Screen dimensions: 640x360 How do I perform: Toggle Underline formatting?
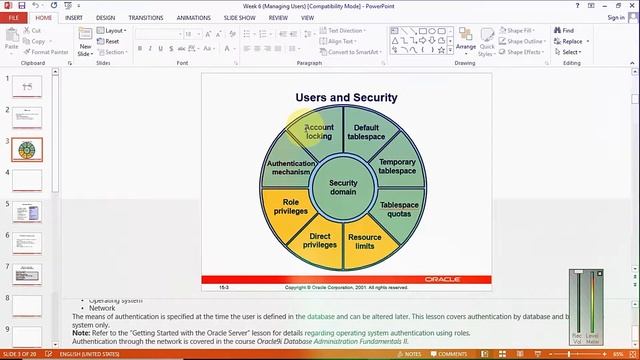(x=160, y=49)
